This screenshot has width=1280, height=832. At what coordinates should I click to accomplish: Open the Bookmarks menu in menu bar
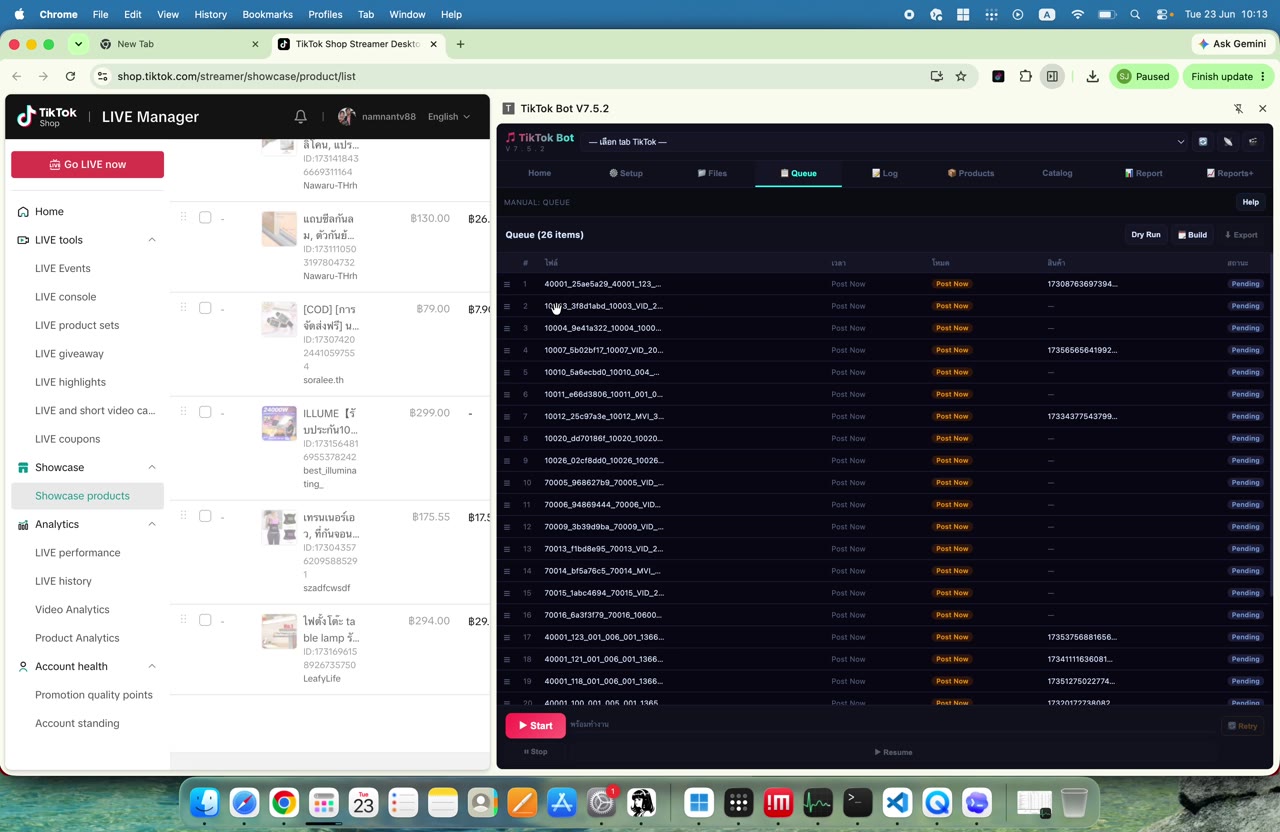[267, 15]
